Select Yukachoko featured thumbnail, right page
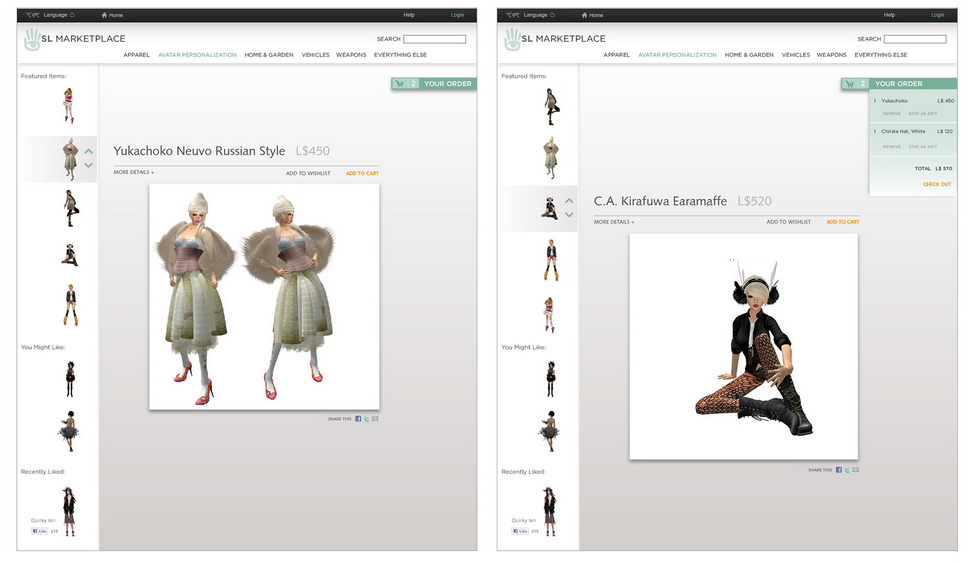The height and width of the screenshot is (564, 975). tap(550, 157)
